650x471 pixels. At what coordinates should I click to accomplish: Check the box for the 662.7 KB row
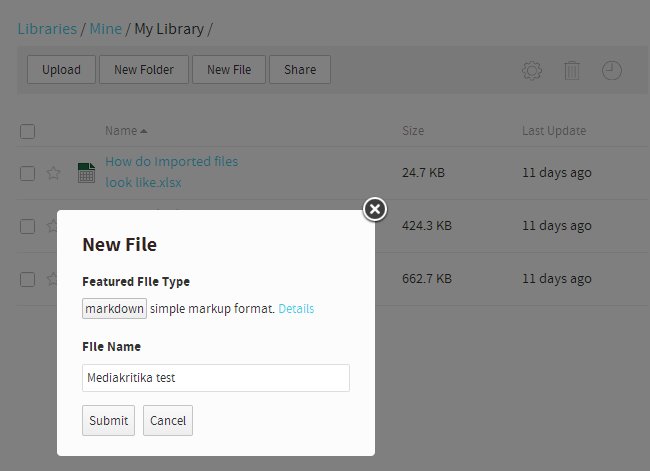click(27, 279)
